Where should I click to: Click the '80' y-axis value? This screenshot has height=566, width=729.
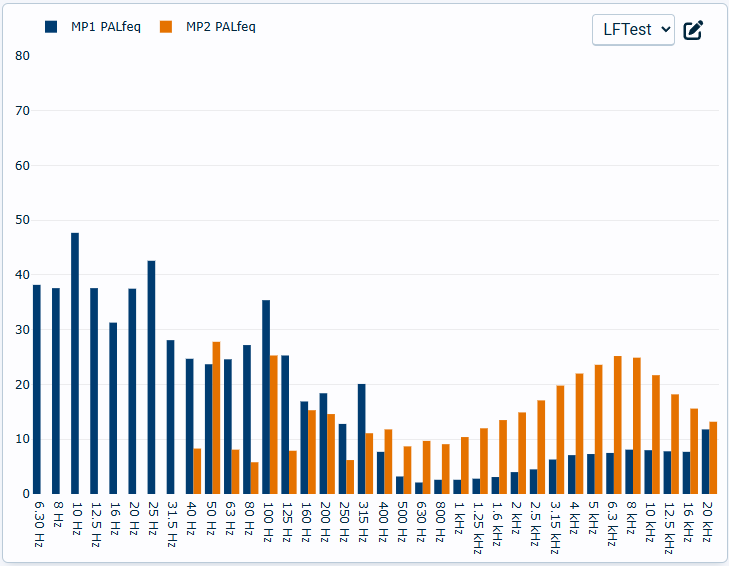click(22, 56)
